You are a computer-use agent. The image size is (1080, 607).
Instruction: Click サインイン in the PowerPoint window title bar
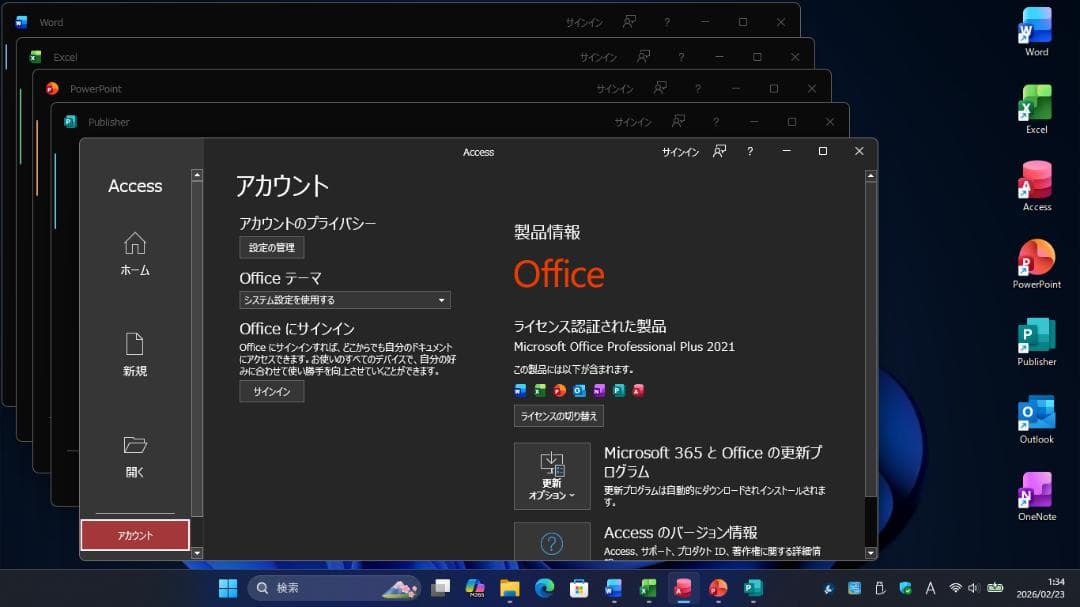614,89
